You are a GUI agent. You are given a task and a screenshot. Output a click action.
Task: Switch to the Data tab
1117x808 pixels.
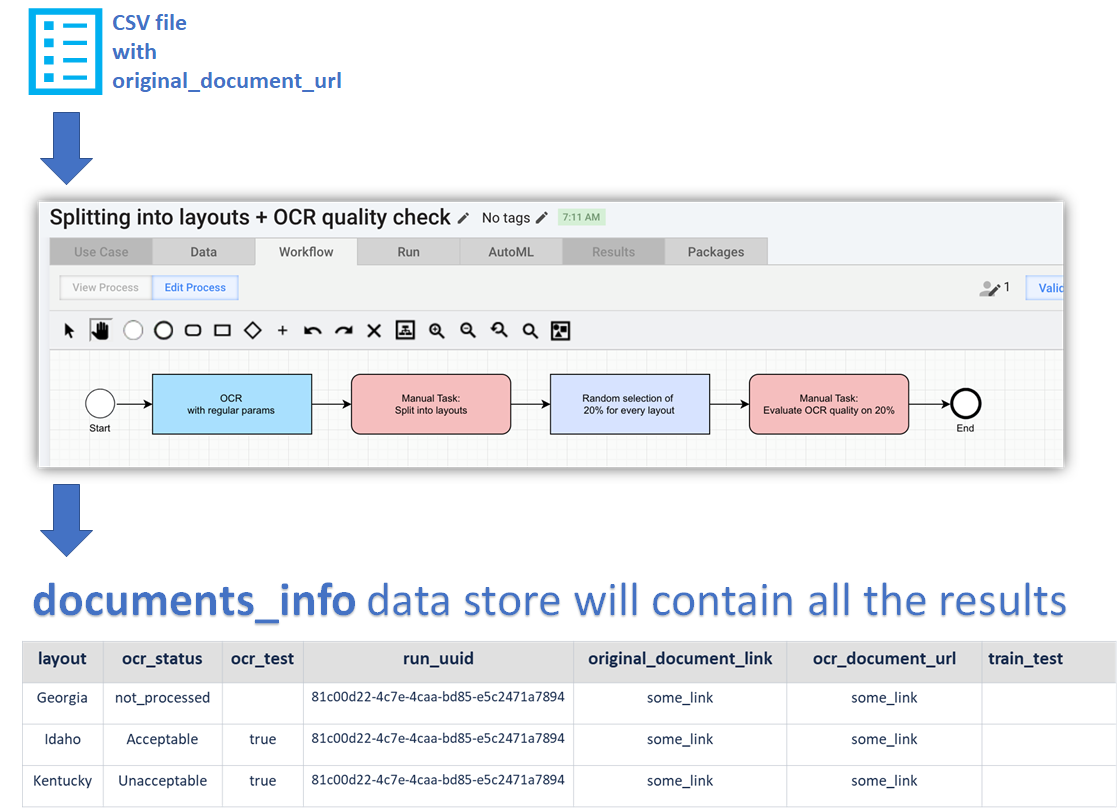pyautogui.click(x=204, y=252)
